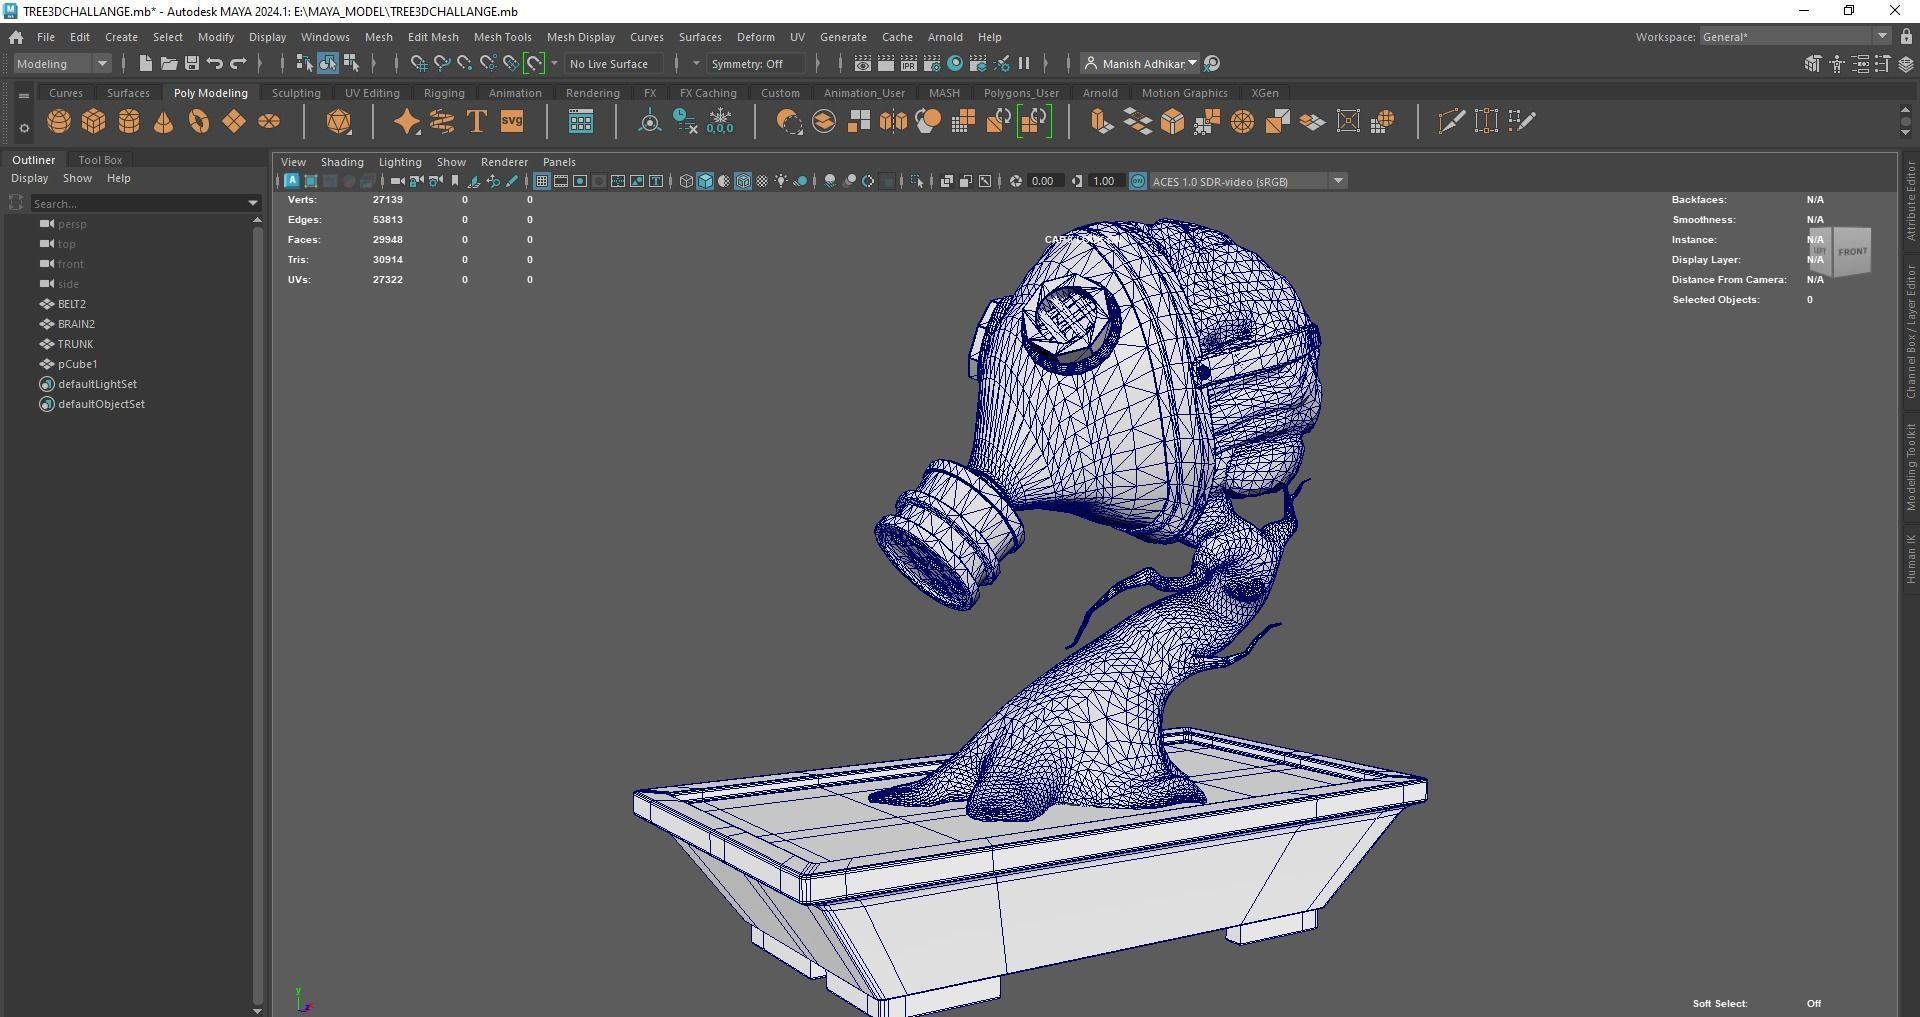Create a polygon disc from the shelf
The width and height of the screenshot is (1920, 1017).
(x=269, y=122)
